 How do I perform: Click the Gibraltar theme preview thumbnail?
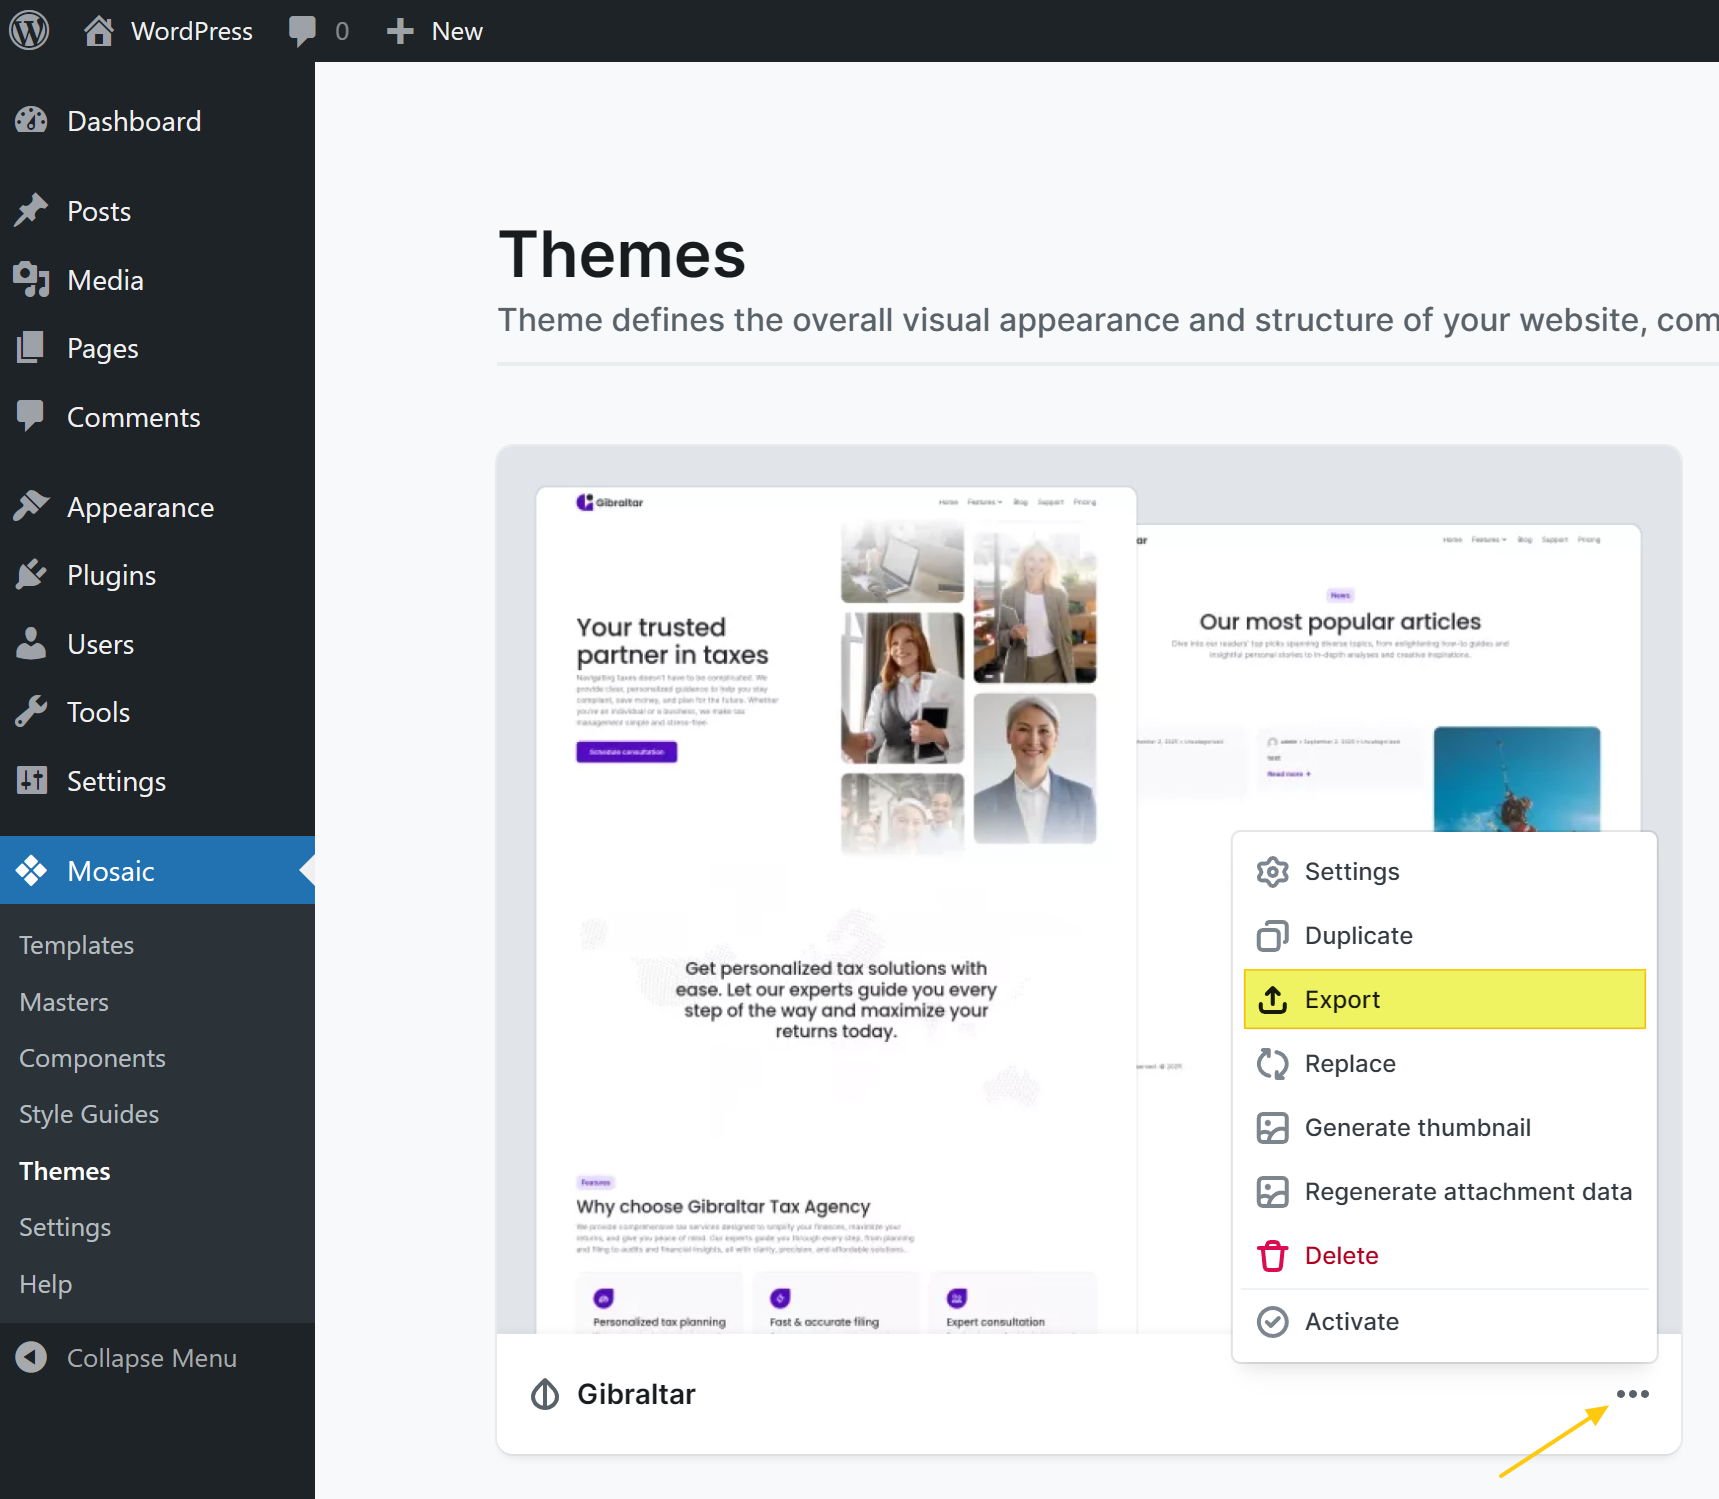tap(836, 900)
